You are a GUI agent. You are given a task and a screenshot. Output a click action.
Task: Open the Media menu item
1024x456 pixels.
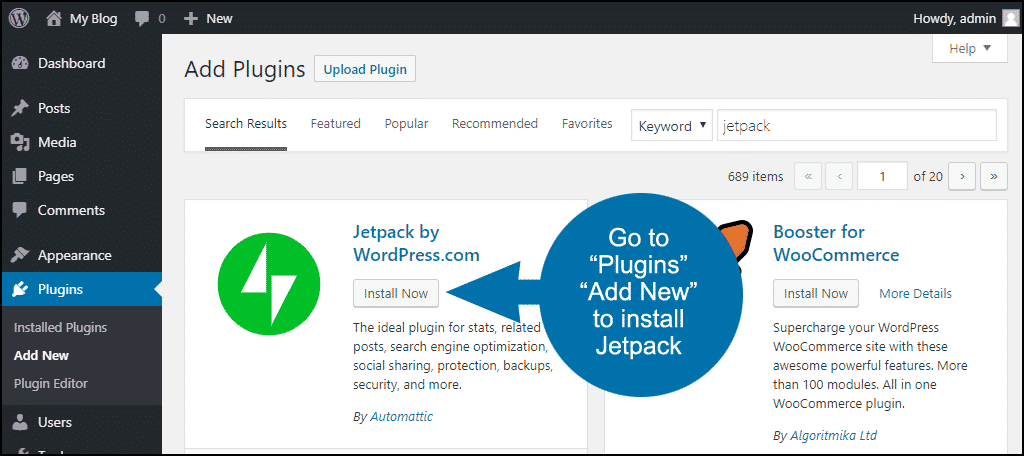(x=81, y=142)
